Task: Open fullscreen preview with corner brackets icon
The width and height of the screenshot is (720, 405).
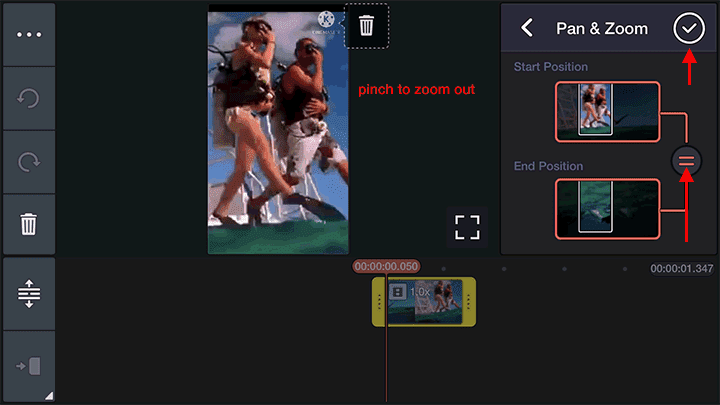Action: [x=467, y=227]
